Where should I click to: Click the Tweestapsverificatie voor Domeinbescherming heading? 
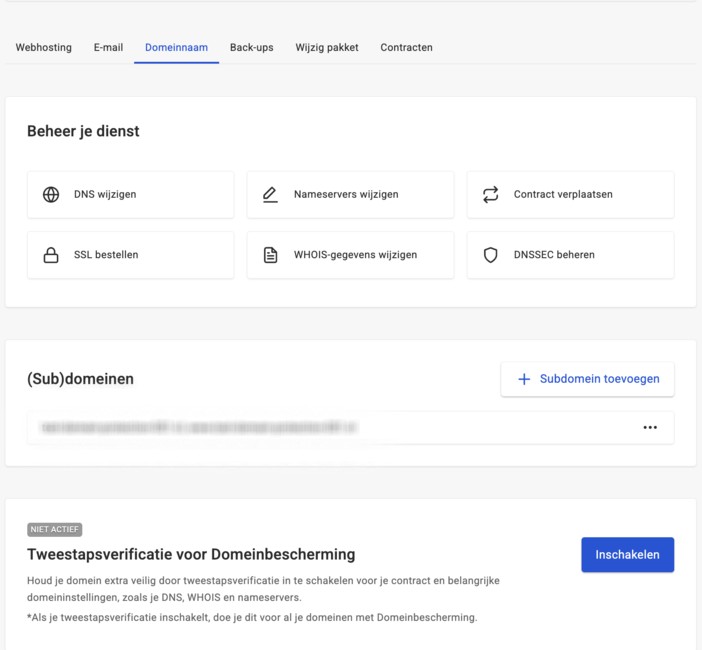coord(191,554)
